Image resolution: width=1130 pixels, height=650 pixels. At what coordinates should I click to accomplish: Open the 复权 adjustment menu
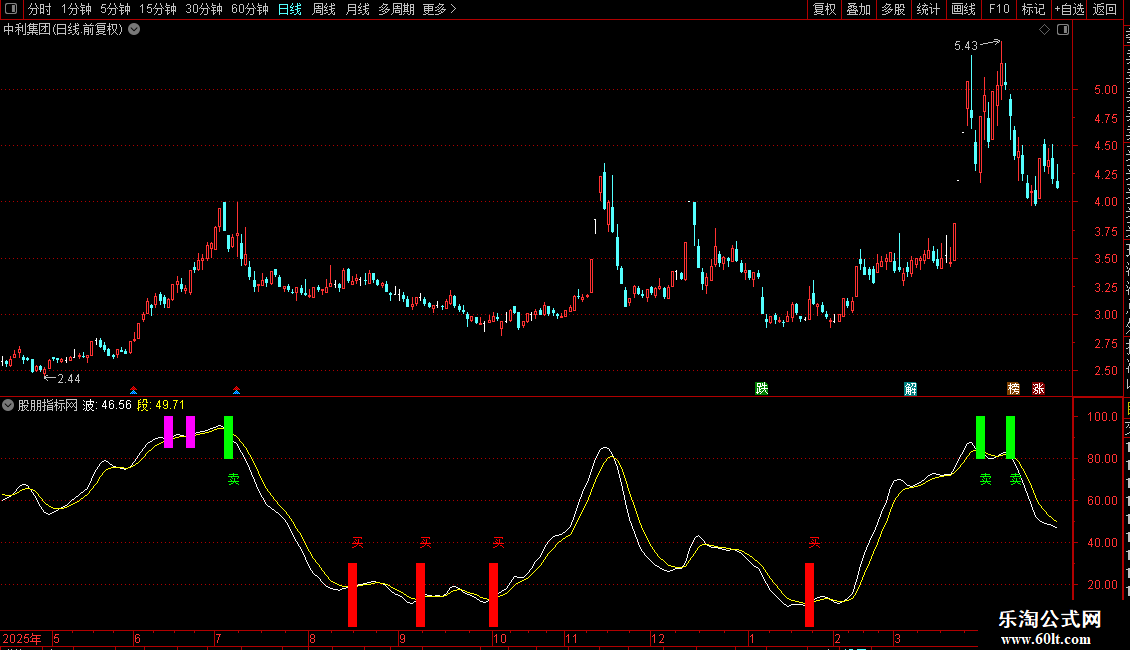click(824, 9)
